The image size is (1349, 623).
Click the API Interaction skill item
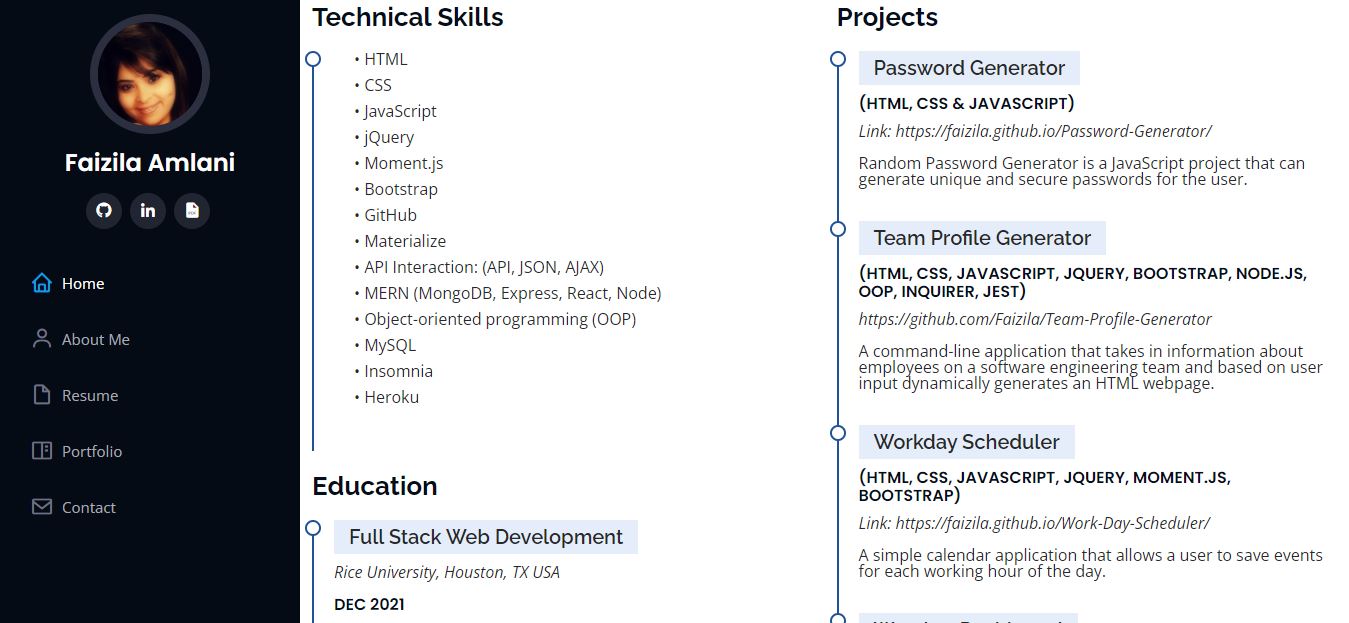[x=484, y=267]
